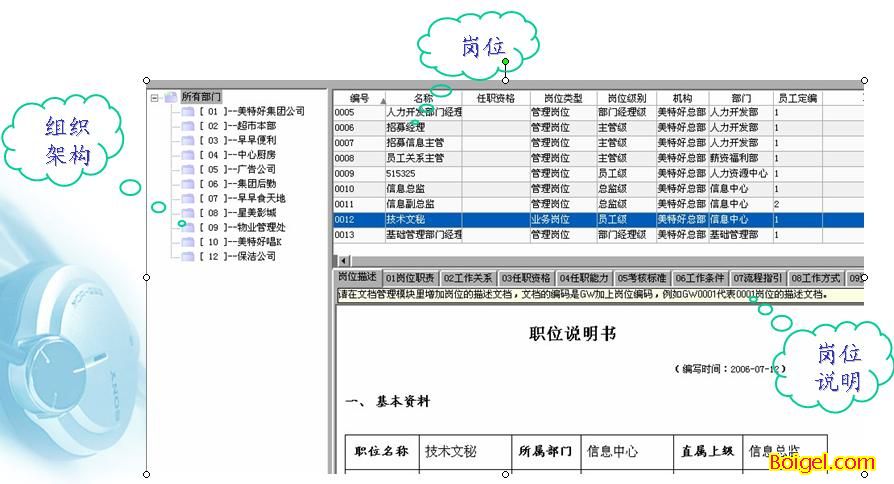
Task: Click 薪资福利部 cell in row 0008
Action: [x=741, y=158]
